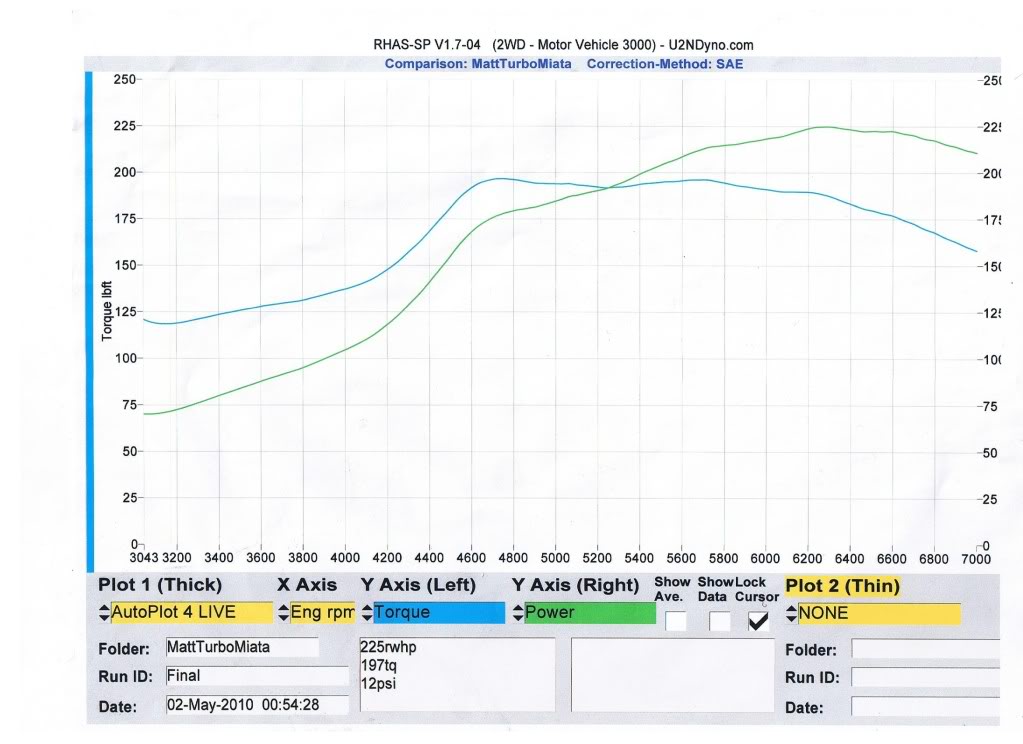The image size is (1023, 744).
Task: Click the stepper arrows beside AutoPlot 4 LIVE
Action: (x=104, y=612)
